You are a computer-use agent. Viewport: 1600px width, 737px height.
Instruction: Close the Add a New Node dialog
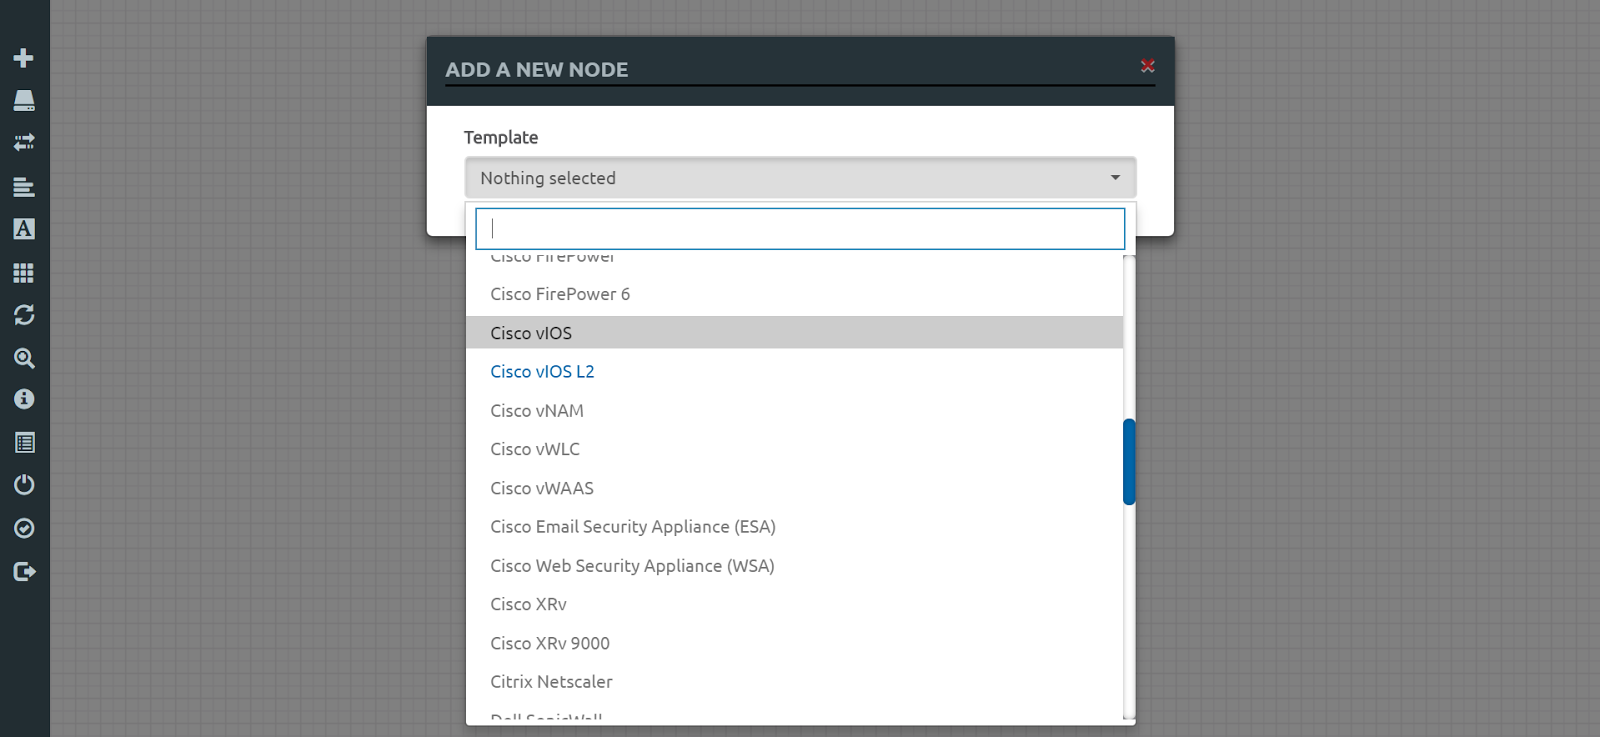coord(1148,66)
